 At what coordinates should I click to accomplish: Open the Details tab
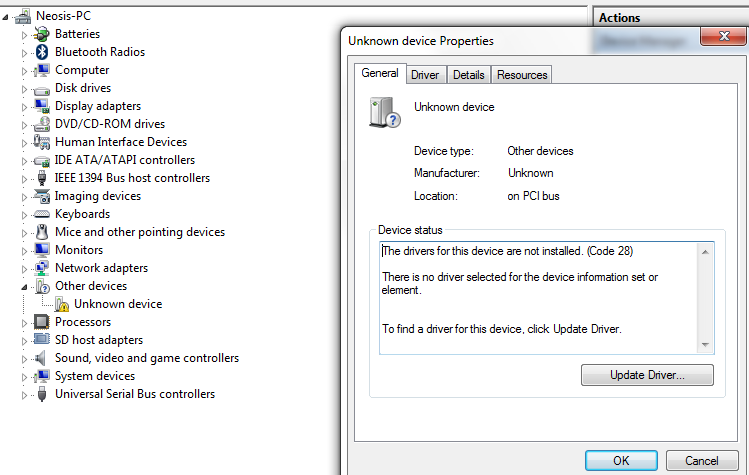tap(469, 75)
